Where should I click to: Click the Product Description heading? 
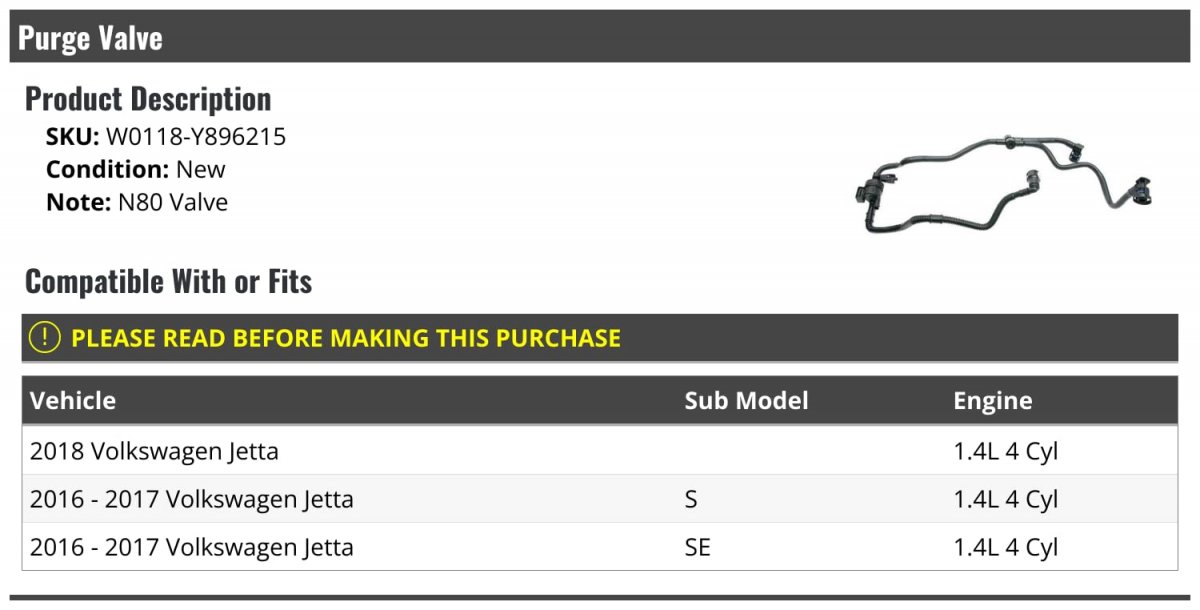(x=148, y=99)
